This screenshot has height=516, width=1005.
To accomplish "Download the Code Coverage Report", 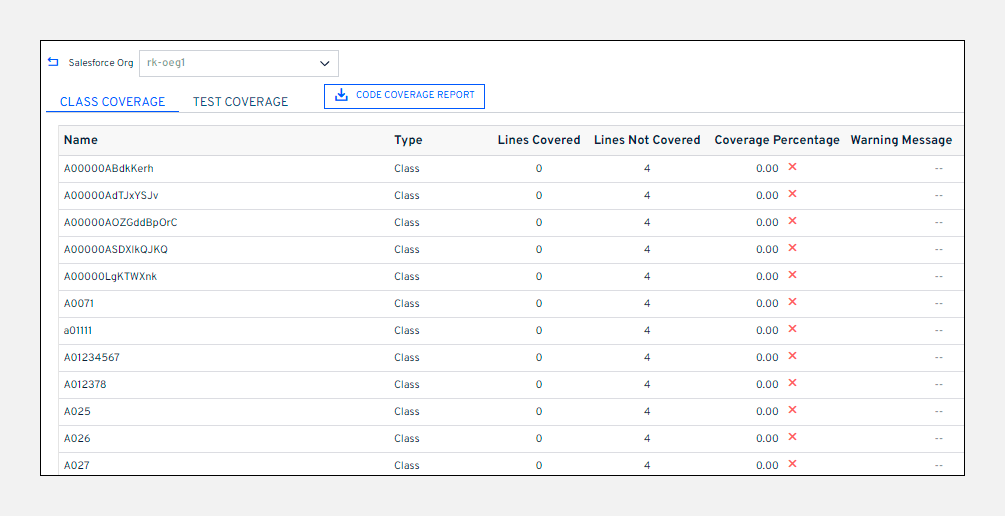I will click(404, 96).
